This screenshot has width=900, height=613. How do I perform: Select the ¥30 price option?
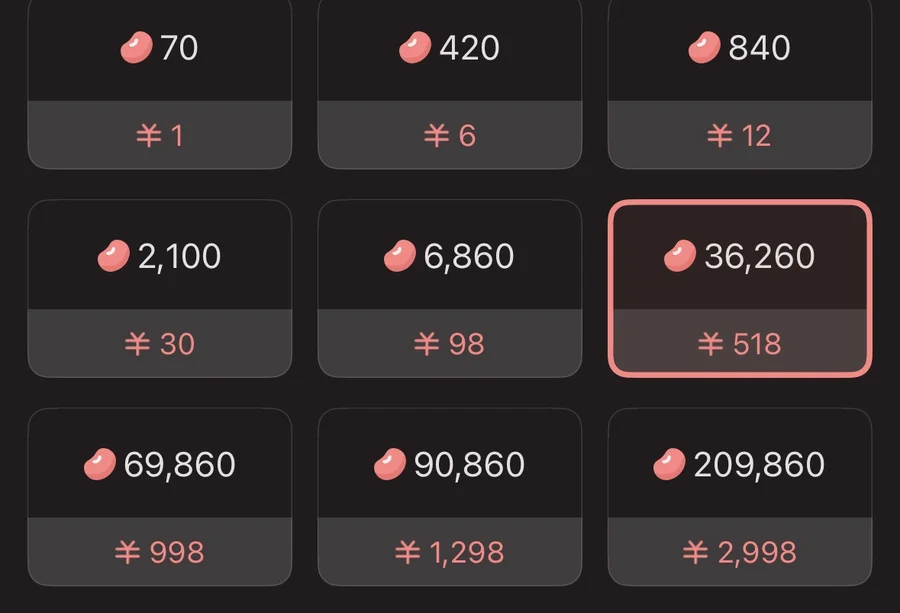(x=160, y=344)
